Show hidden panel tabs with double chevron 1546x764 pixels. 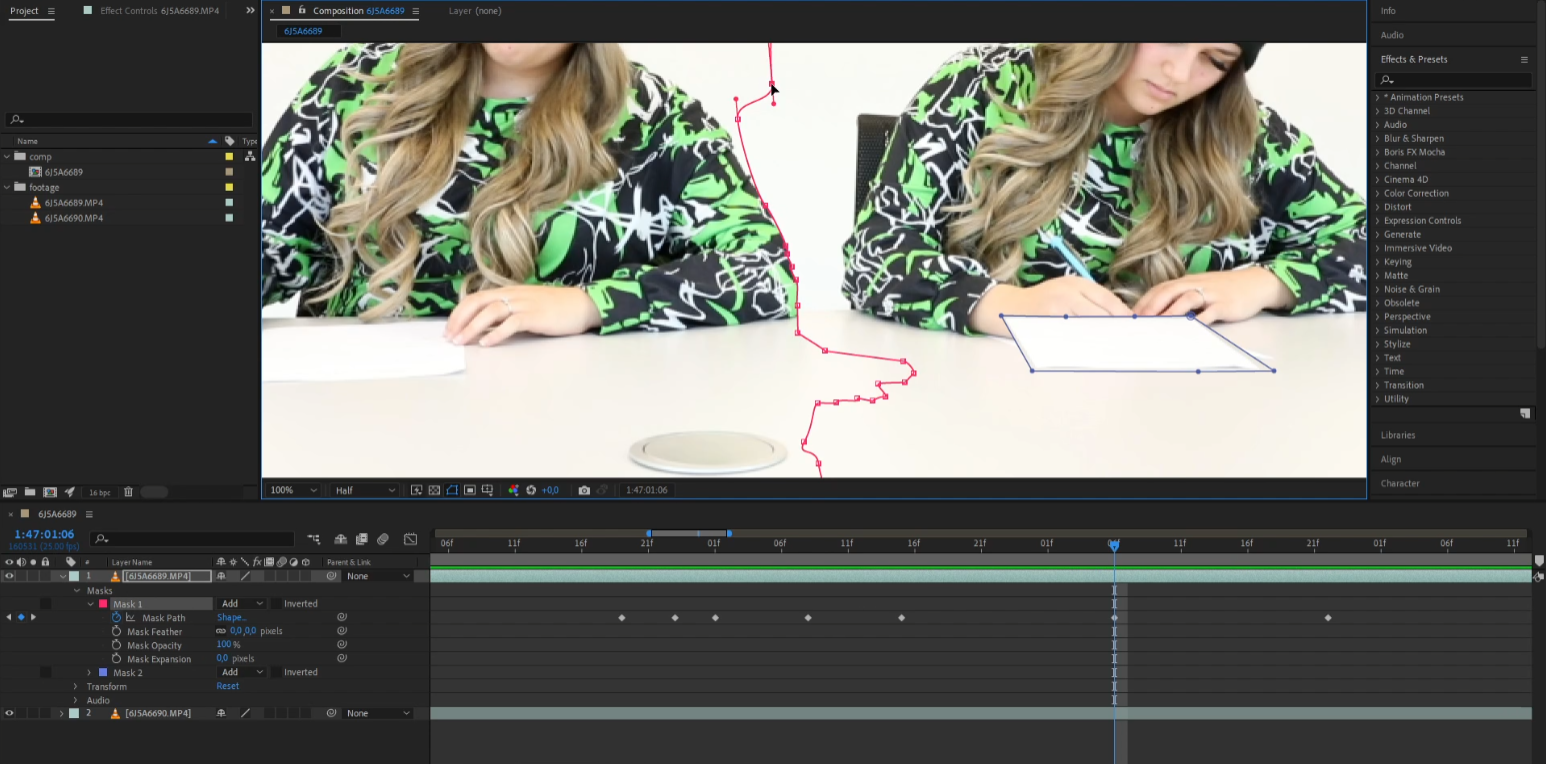coord(250,11)
